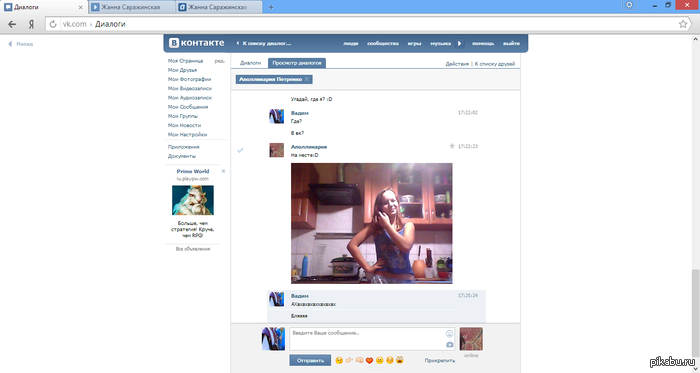This screenshot has width=700, height=373.
Task: Insert the winking emoji below the message box
Action: pos(339,360)
